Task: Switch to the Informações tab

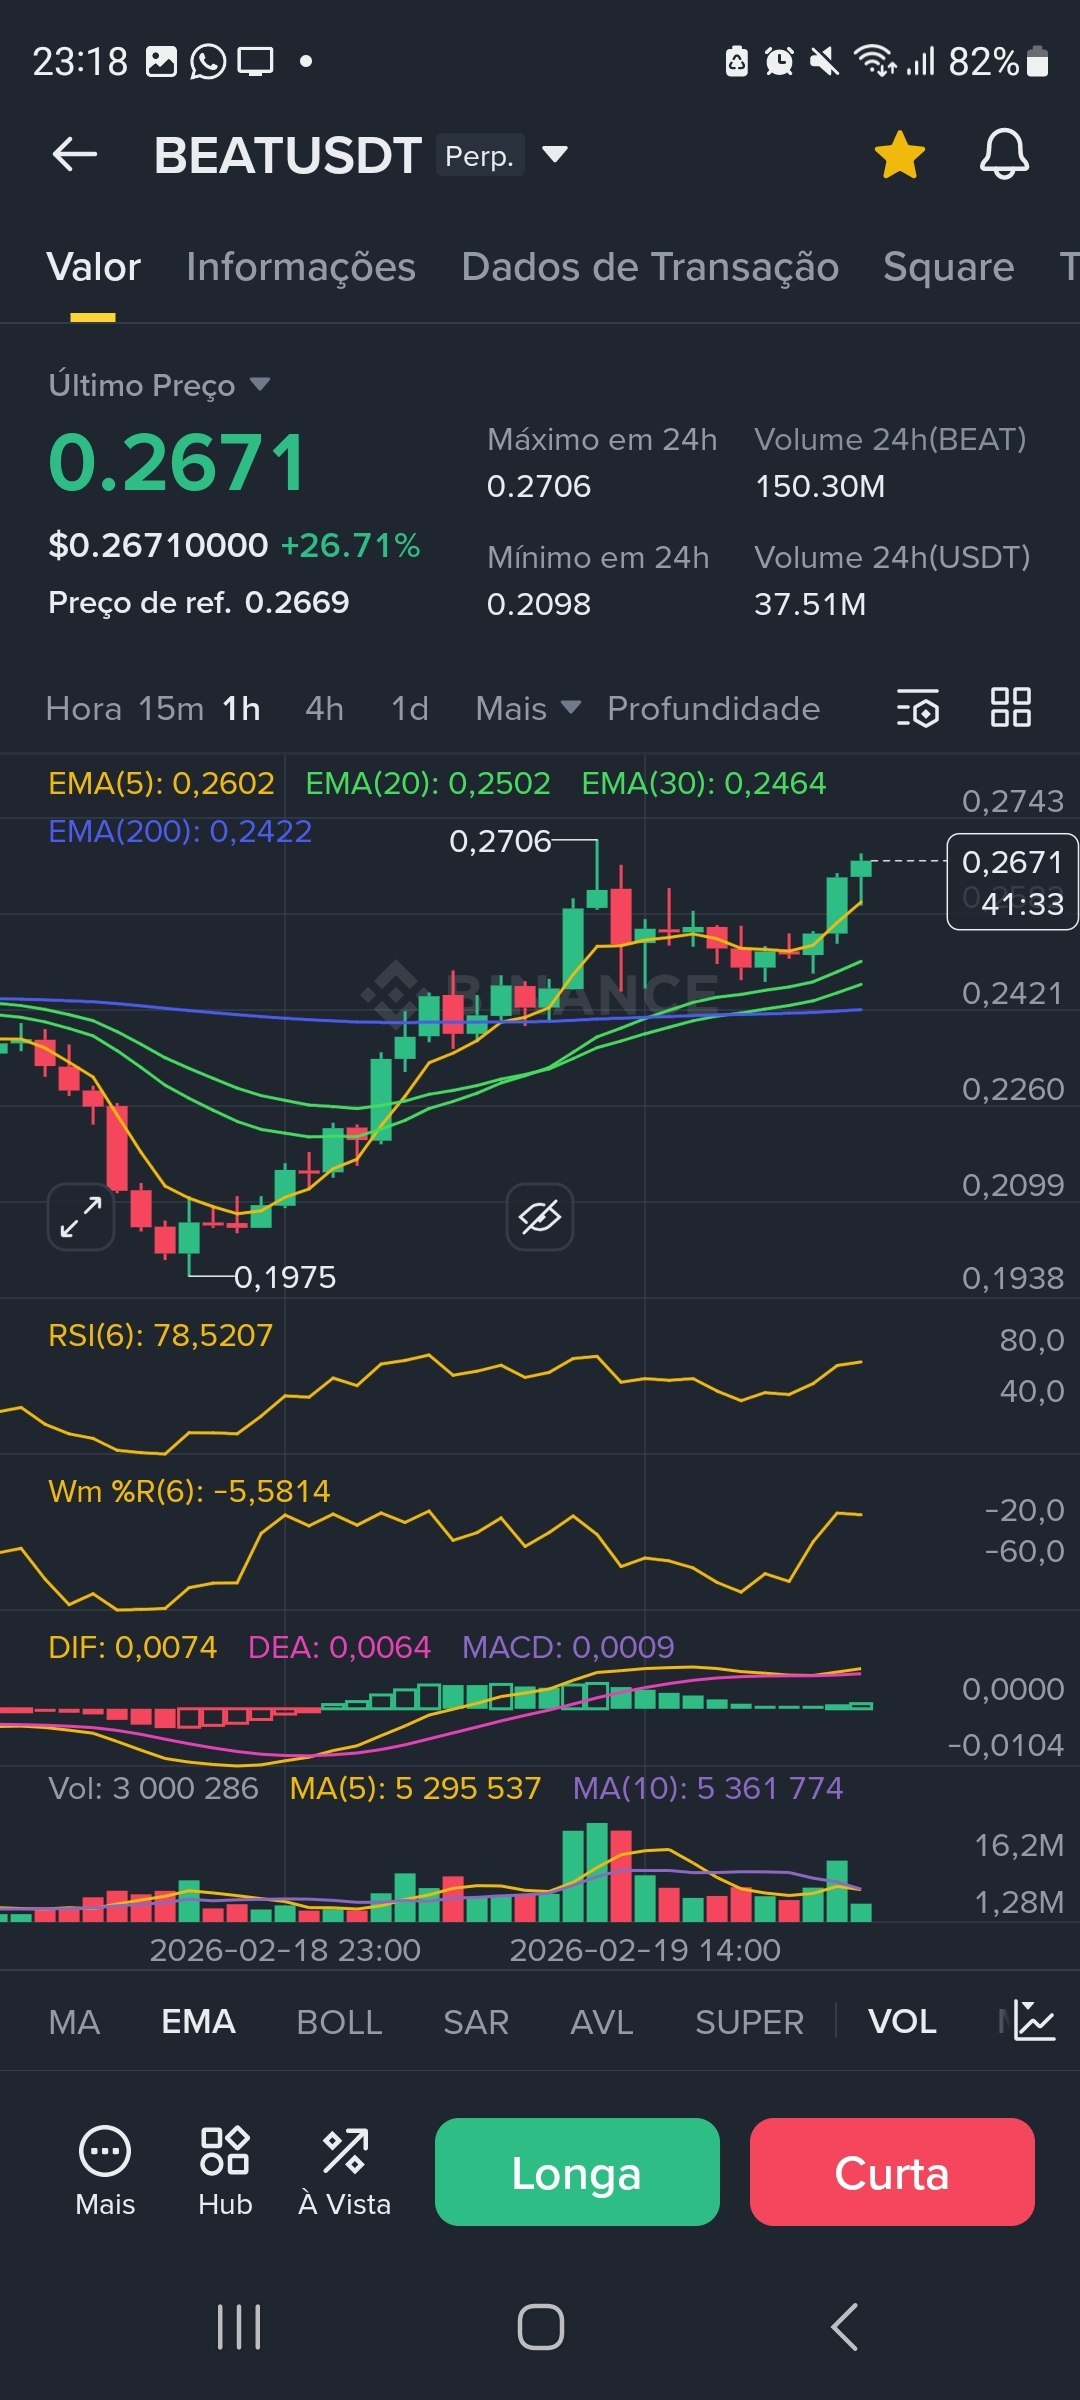Action: click(x=301, y=267)
